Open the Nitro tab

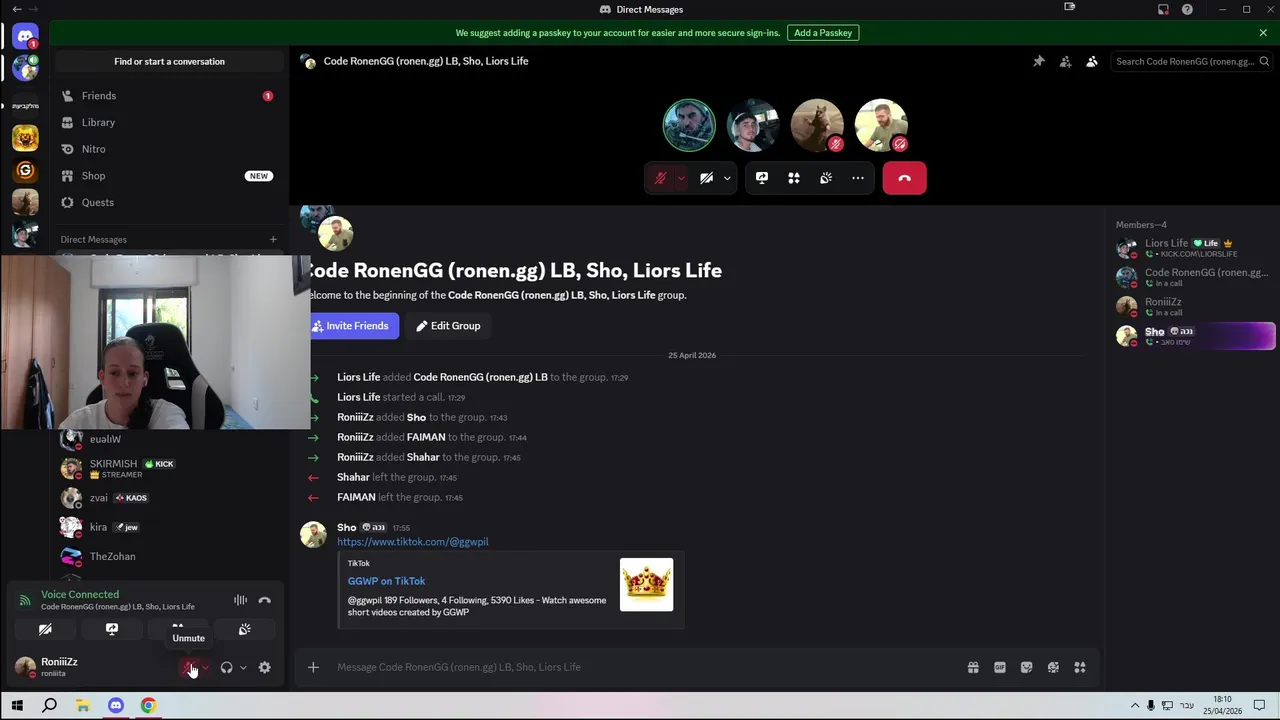click(168, 149)
